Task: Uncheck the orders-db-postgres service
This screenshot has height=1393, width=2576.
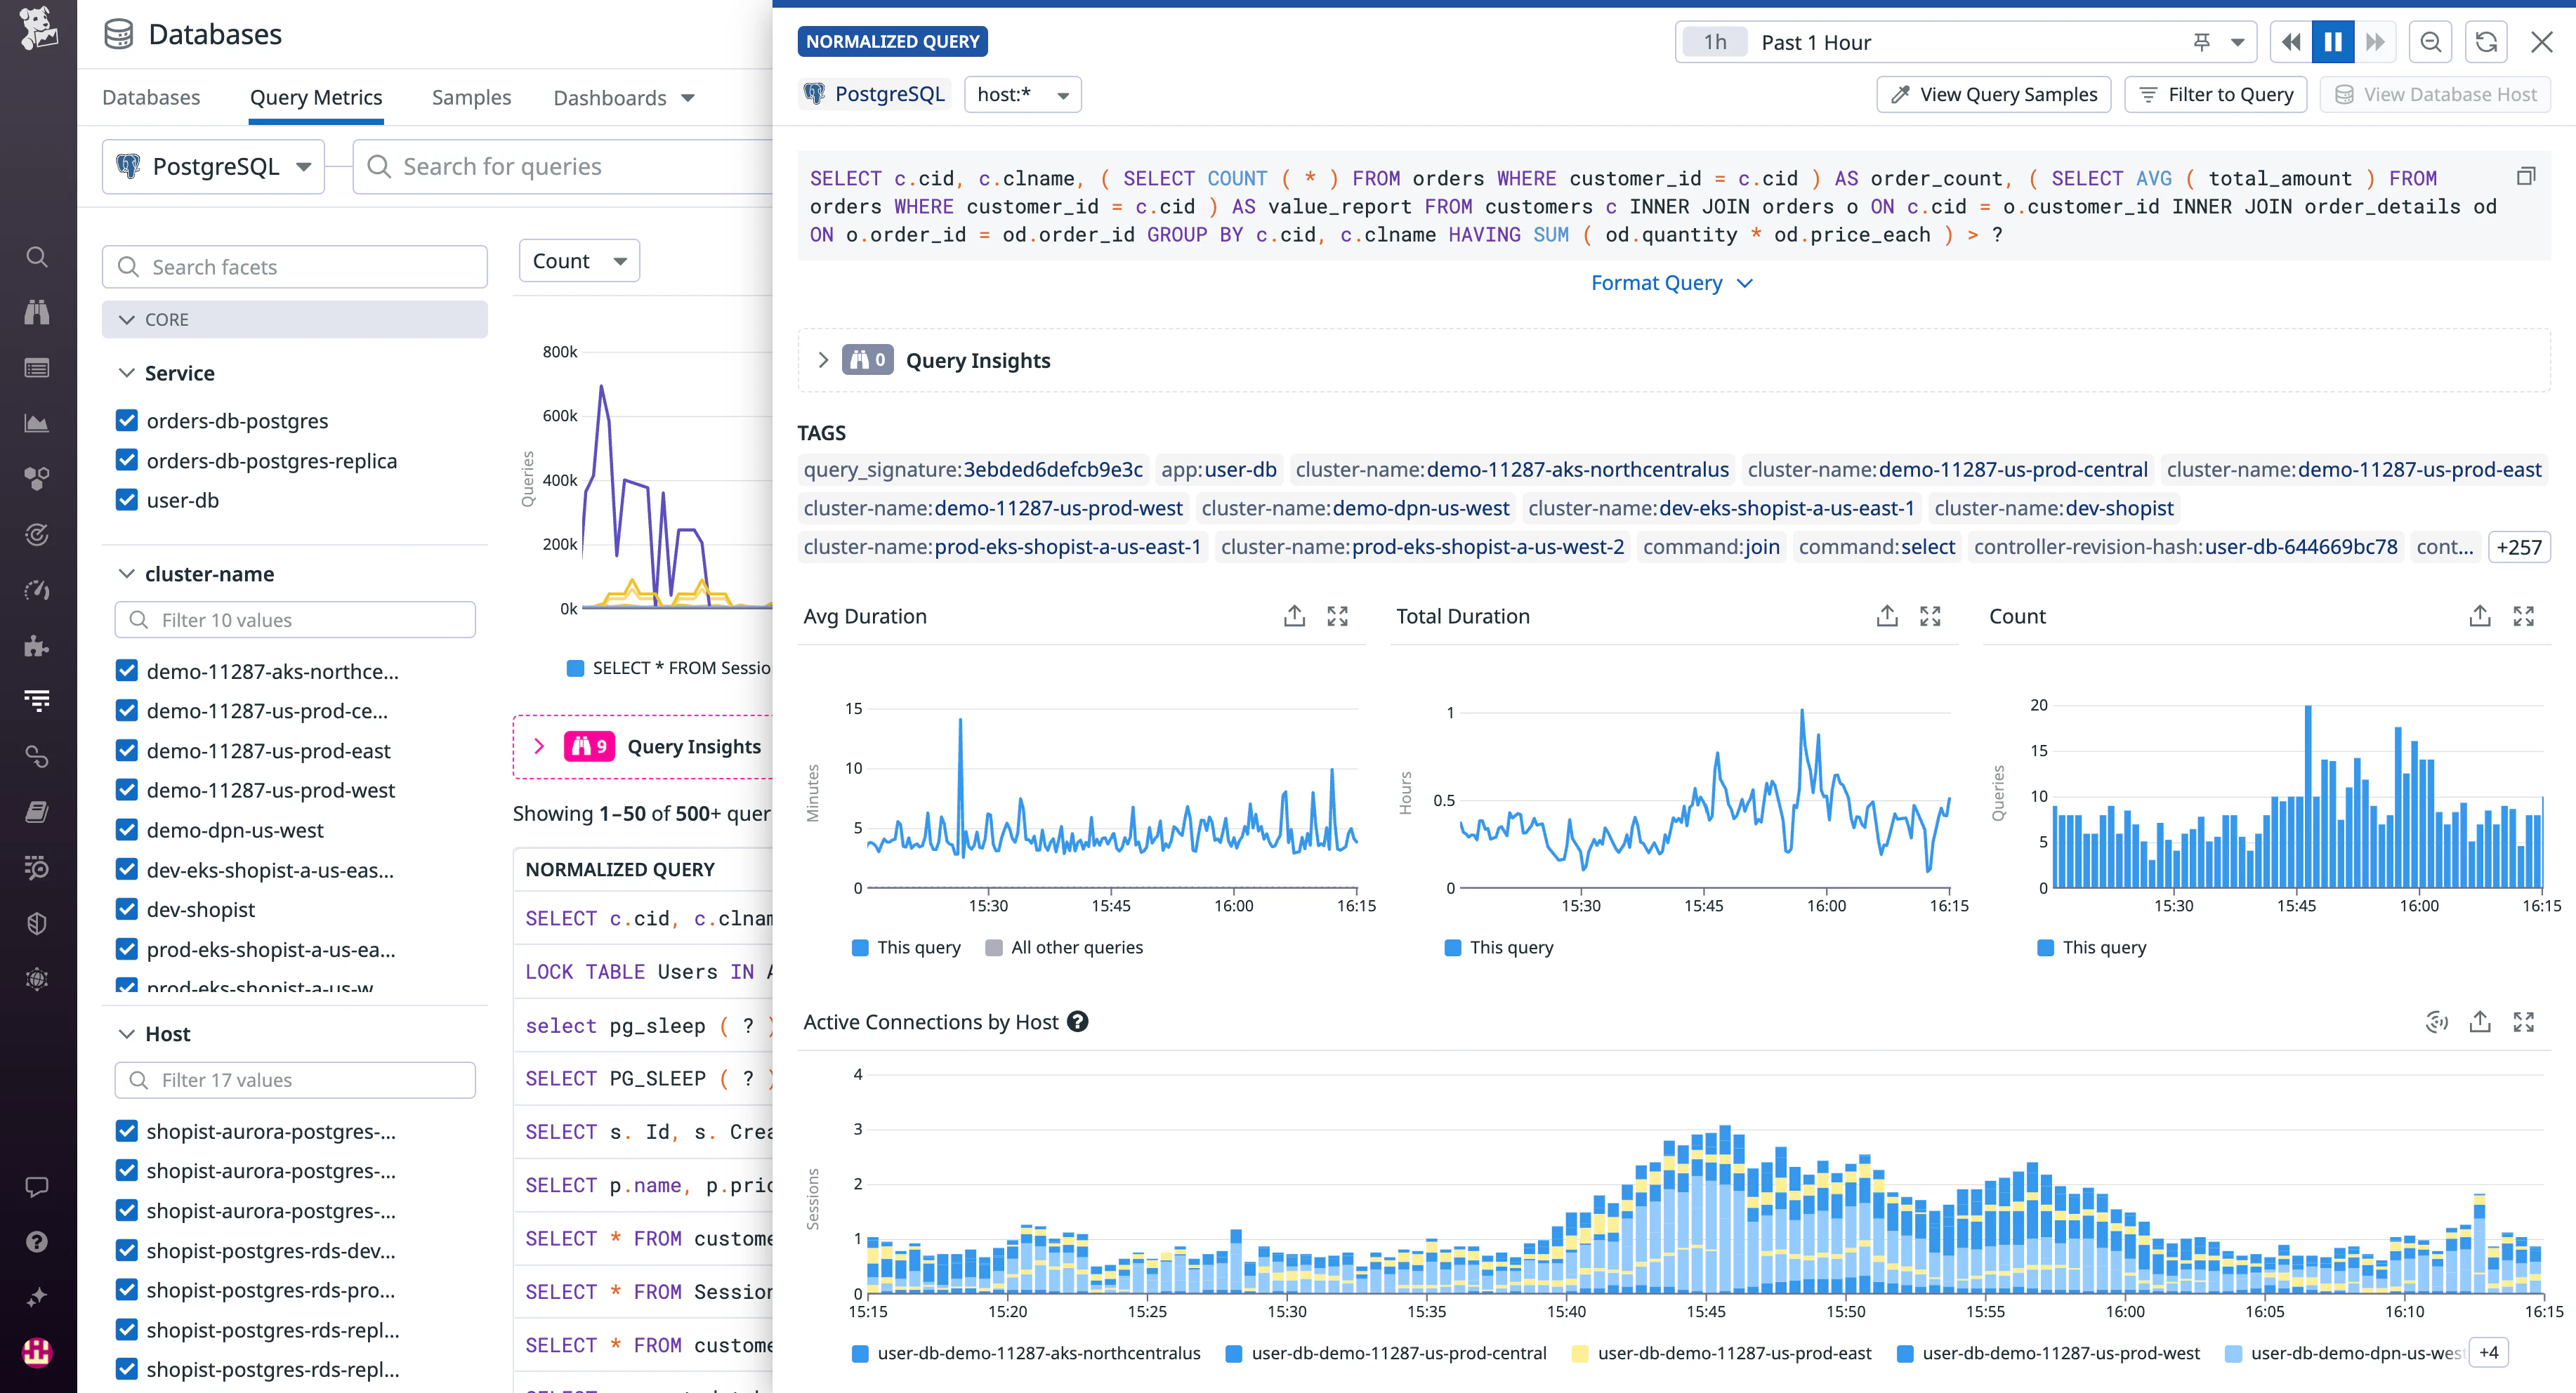Action: point(127,420)
